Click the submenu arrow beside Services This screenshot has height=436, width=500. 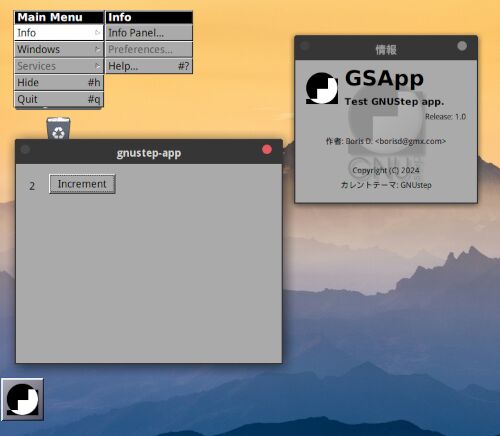pos(97,66)
